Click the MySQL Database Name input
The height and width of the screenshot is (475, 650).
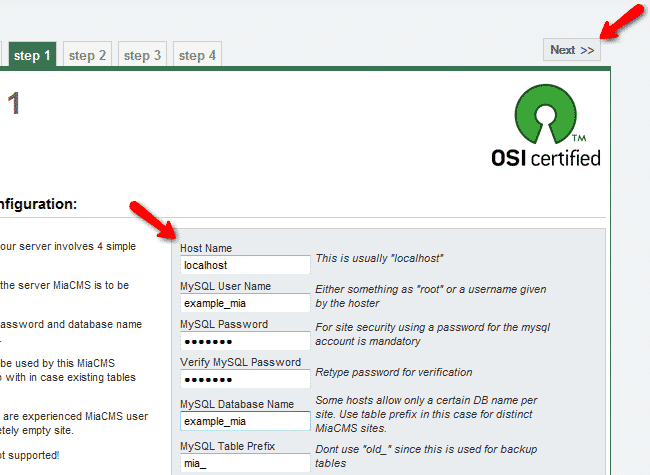click(245, 421)
